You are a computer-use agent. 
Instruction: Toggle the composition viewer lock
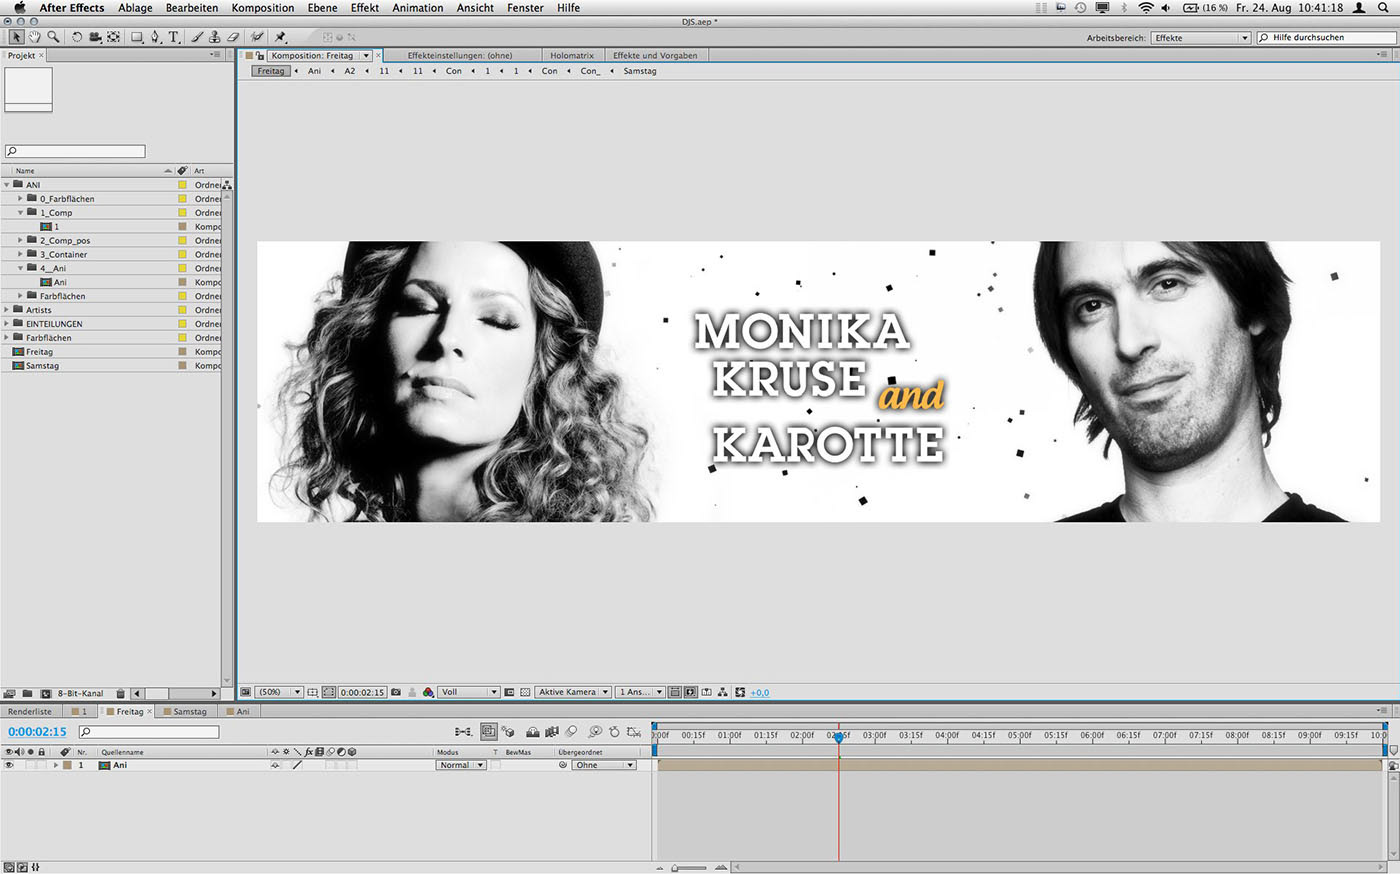point(259,56)
